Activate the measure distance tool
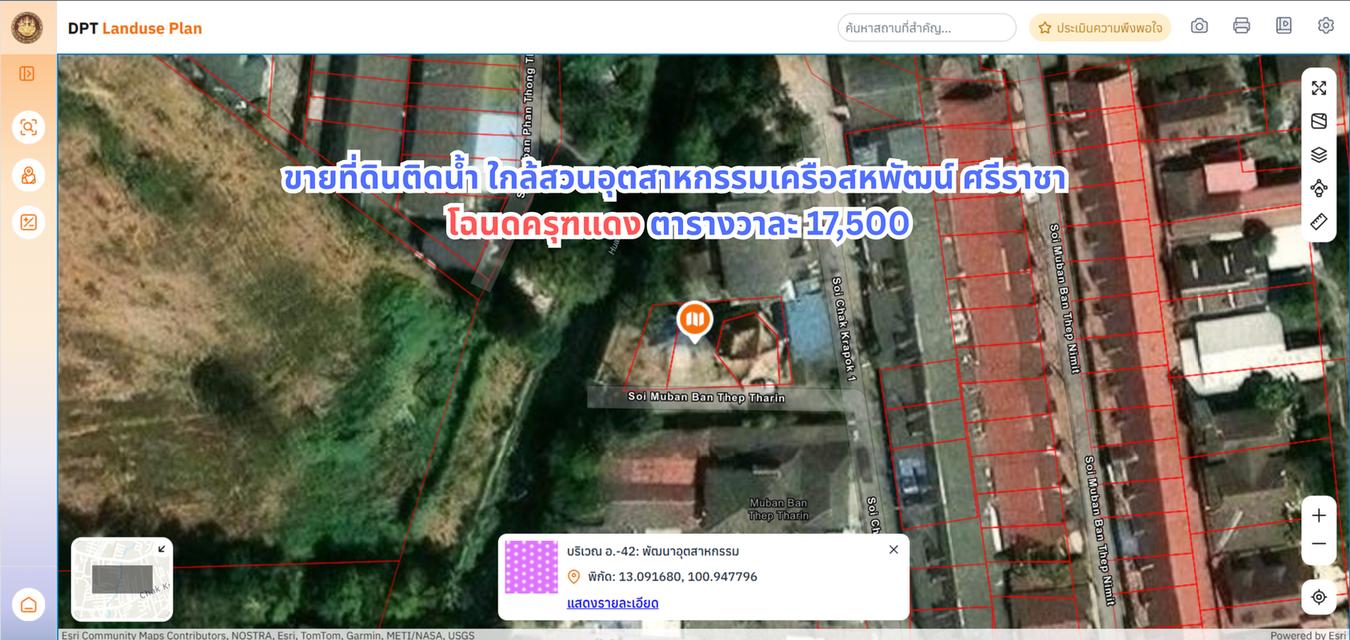The image size is (1350, 640). tap(1319, 222)
